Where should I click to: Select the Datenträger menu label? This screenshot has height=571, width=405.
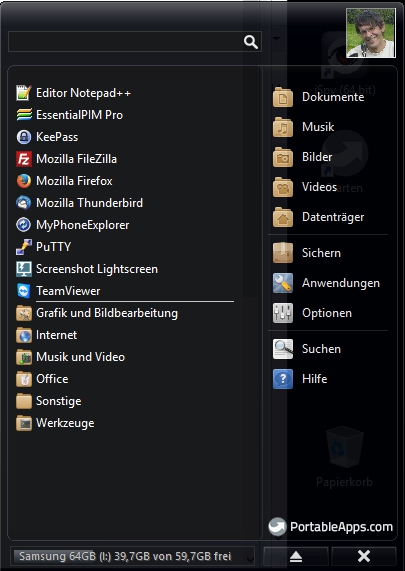[333, 217]
